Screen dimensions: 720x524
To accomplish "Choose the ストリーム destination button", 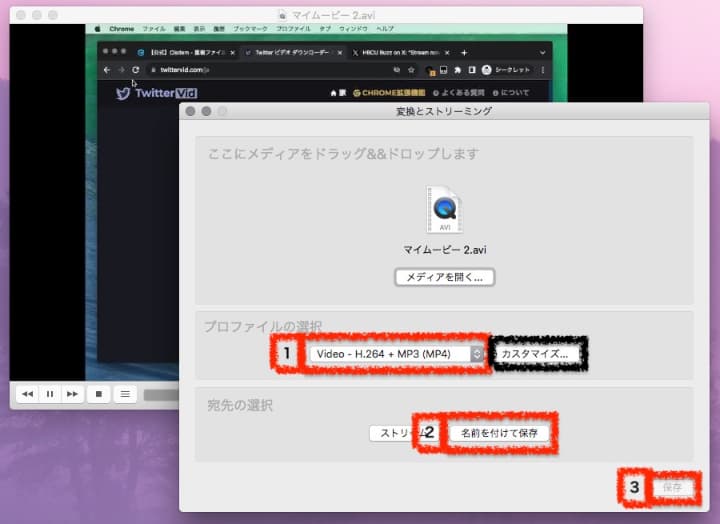I will (x=394, y=433).
